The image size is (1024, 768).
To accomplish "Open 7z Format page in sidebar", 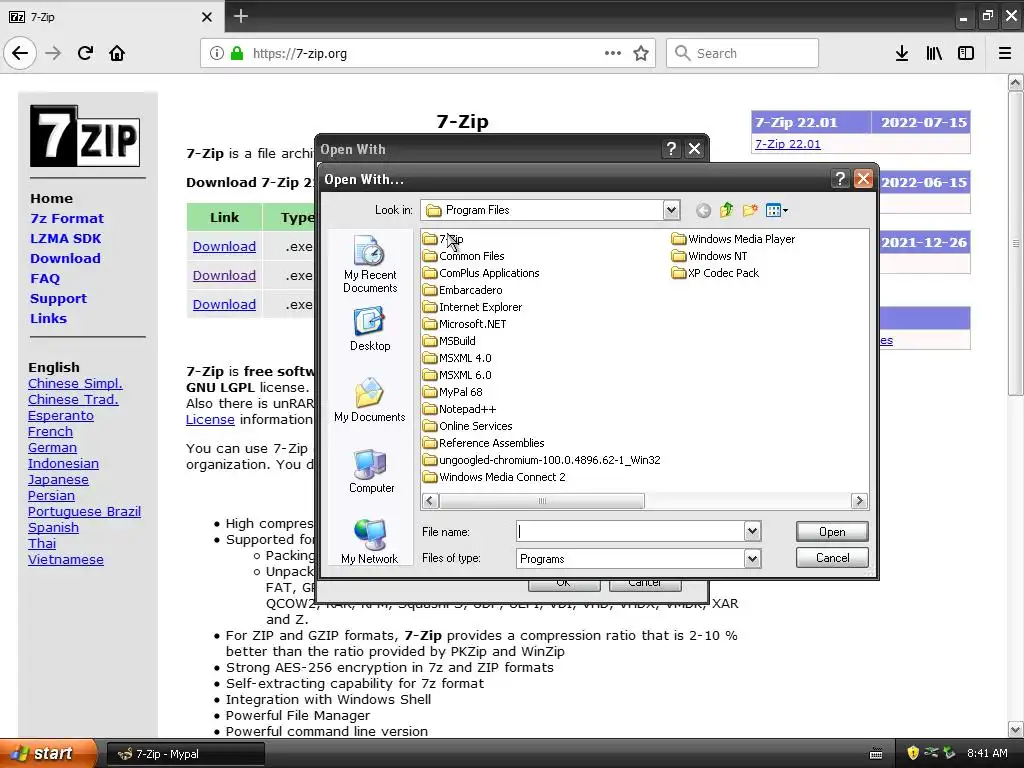I will tap(67, 218).
